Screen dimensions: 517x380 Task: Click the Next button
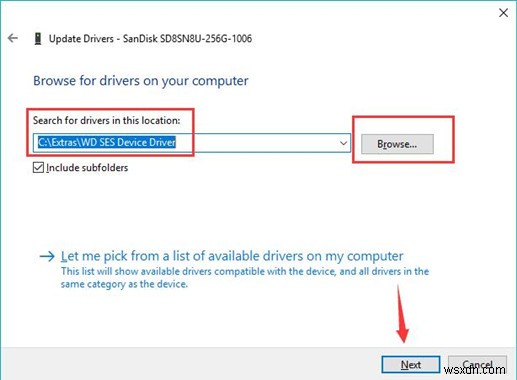pyautogui.click(x=411, y=365)
